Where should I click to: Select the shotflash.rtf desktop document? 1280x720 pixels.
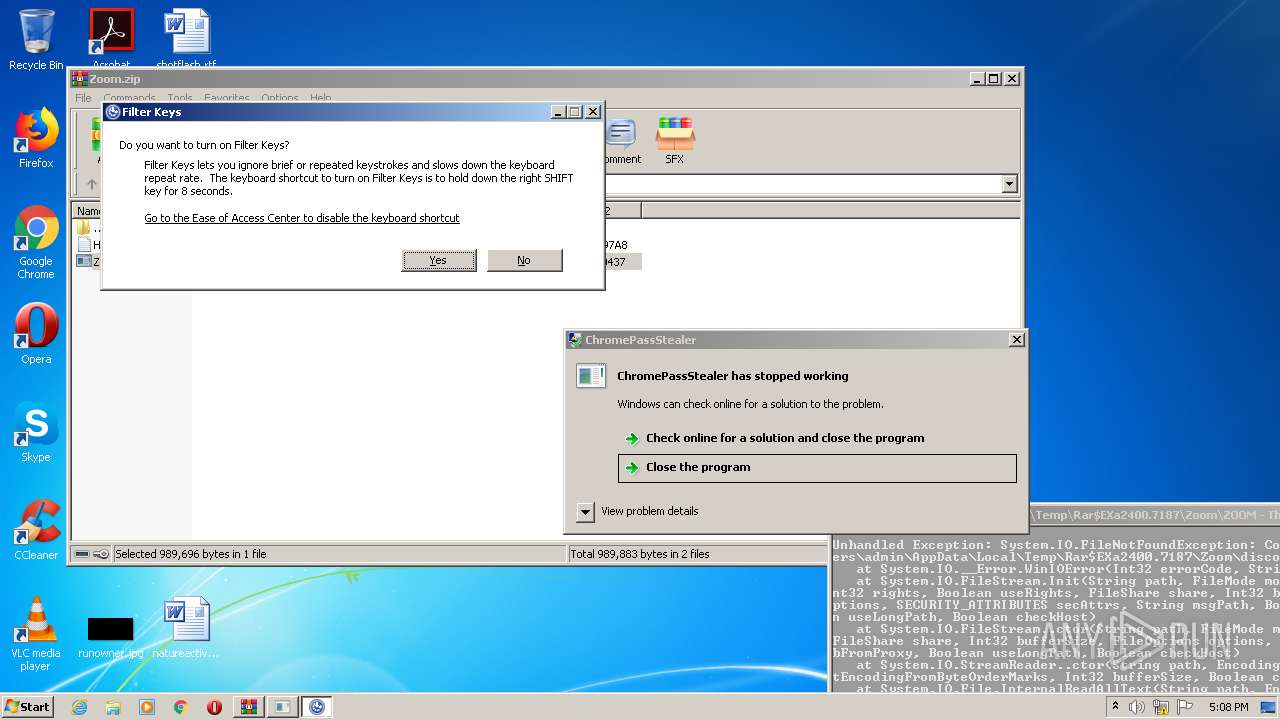187,39
